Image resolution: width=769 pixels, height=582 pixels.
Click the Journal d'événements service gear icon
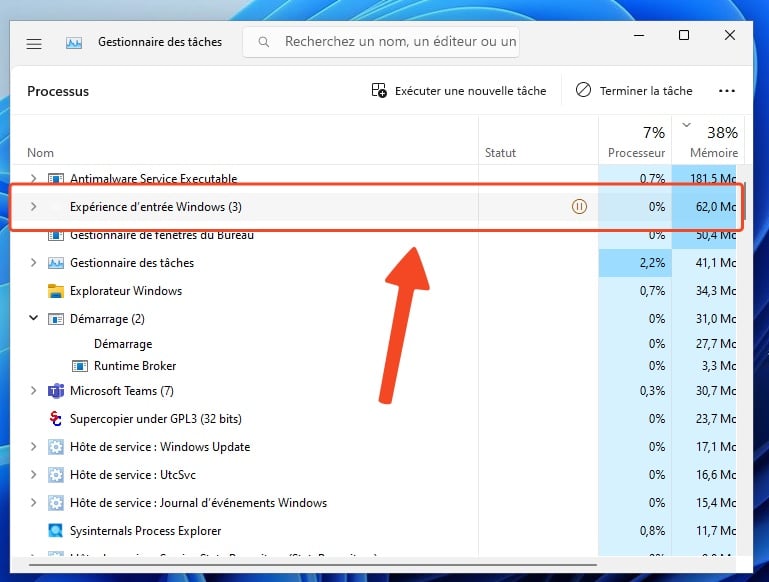[x=55, y=503]
